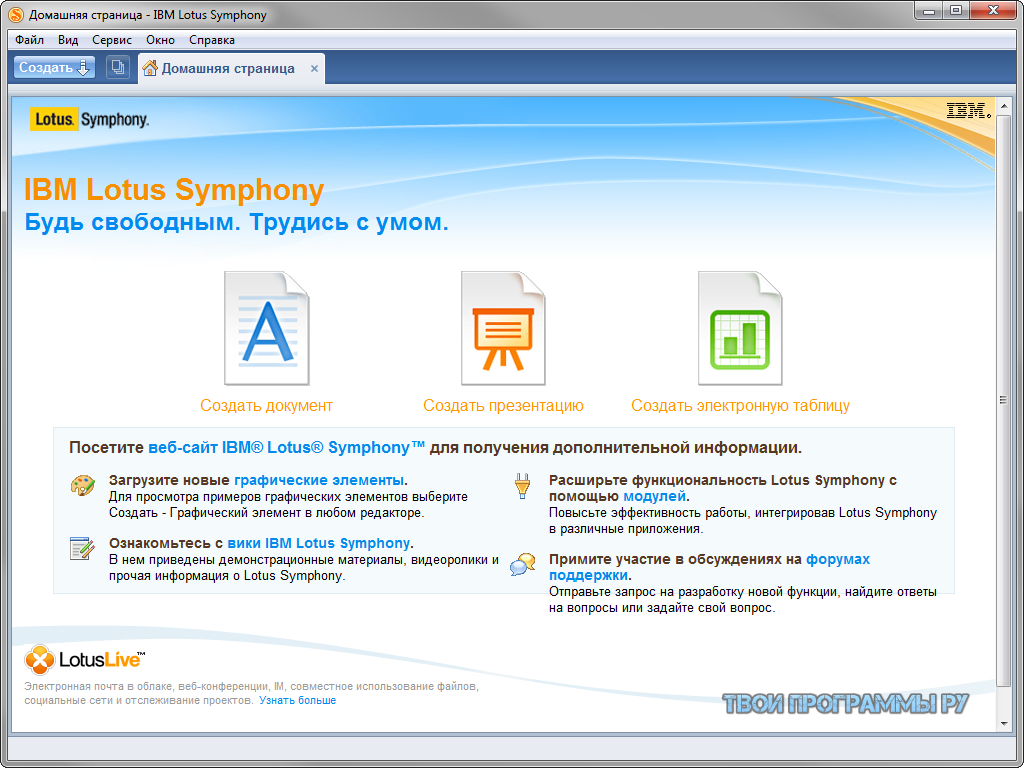Image resolution: width=1024 pixels, height=768 pixels.
Task: Select the Домашняя страница tab
Action: tap(231, 69)
